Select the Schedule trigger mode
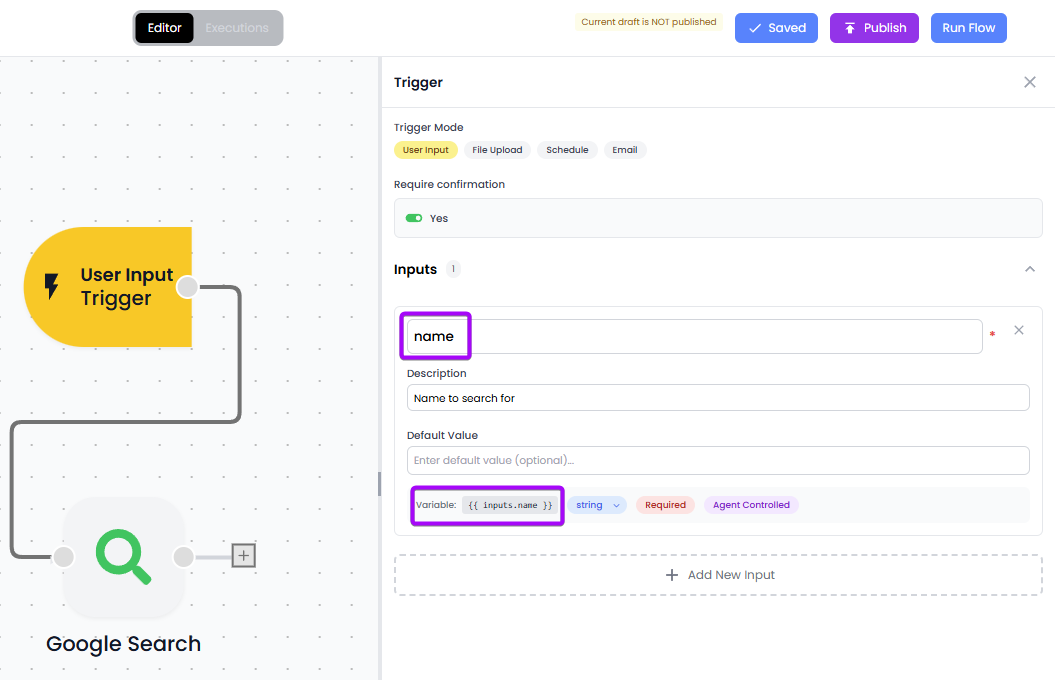 (567, 149)
